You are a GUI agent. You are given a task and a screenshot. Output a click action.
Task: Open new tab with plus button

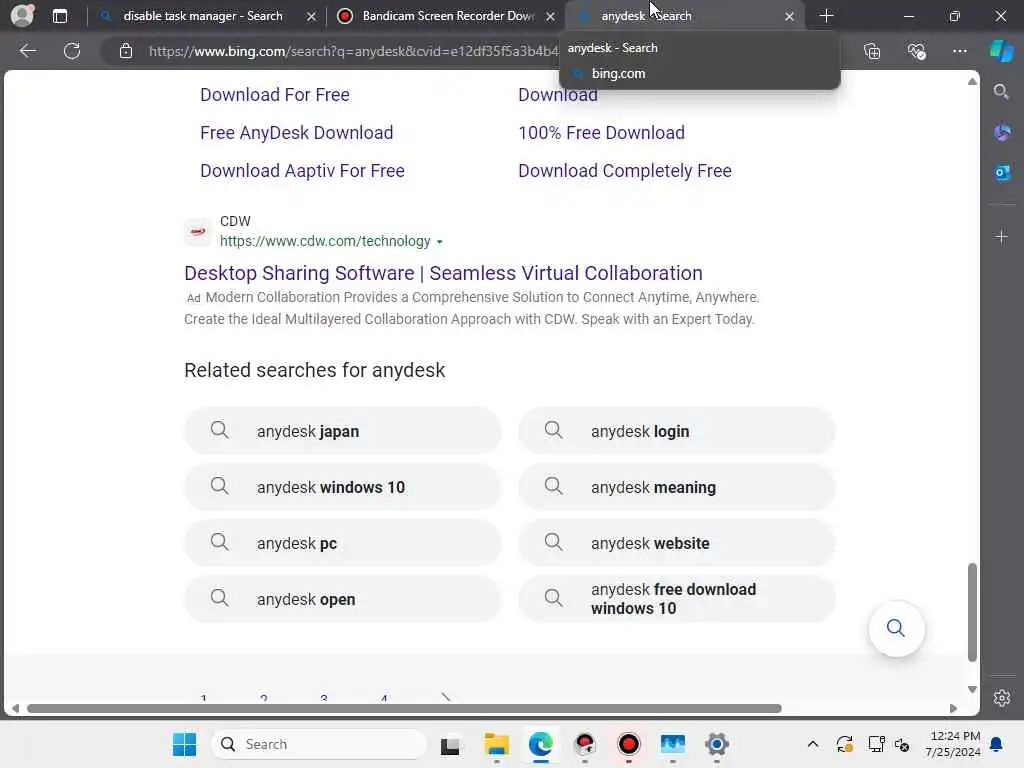826,16
